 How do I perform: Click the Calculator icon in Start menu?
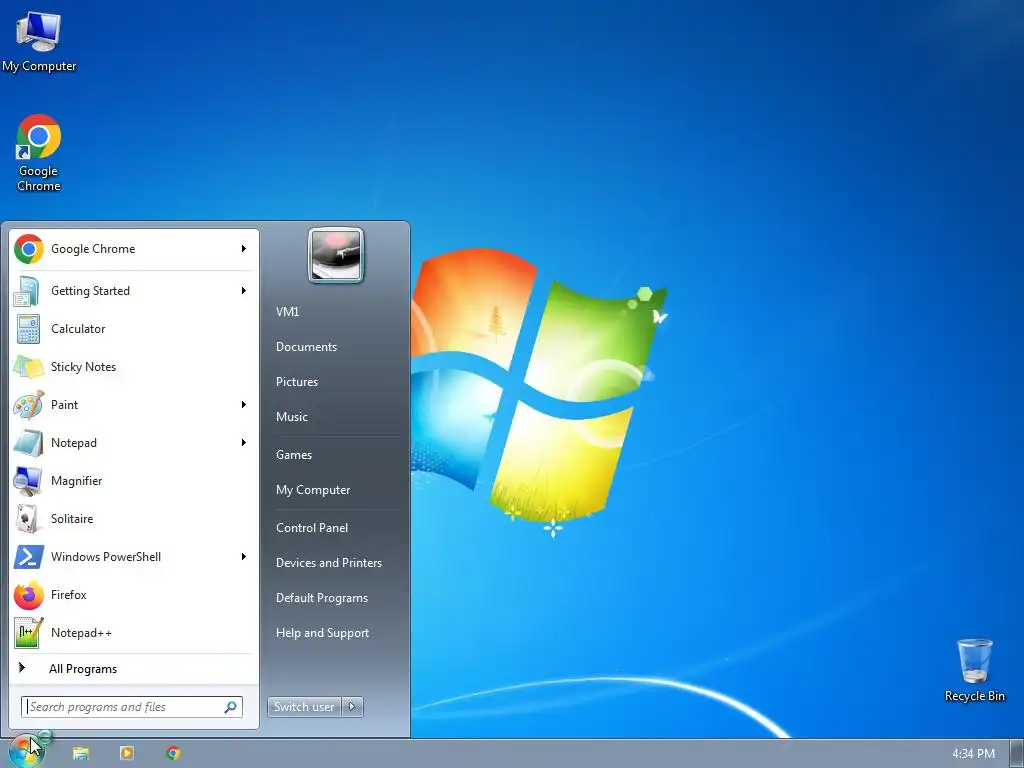[28, 329]
